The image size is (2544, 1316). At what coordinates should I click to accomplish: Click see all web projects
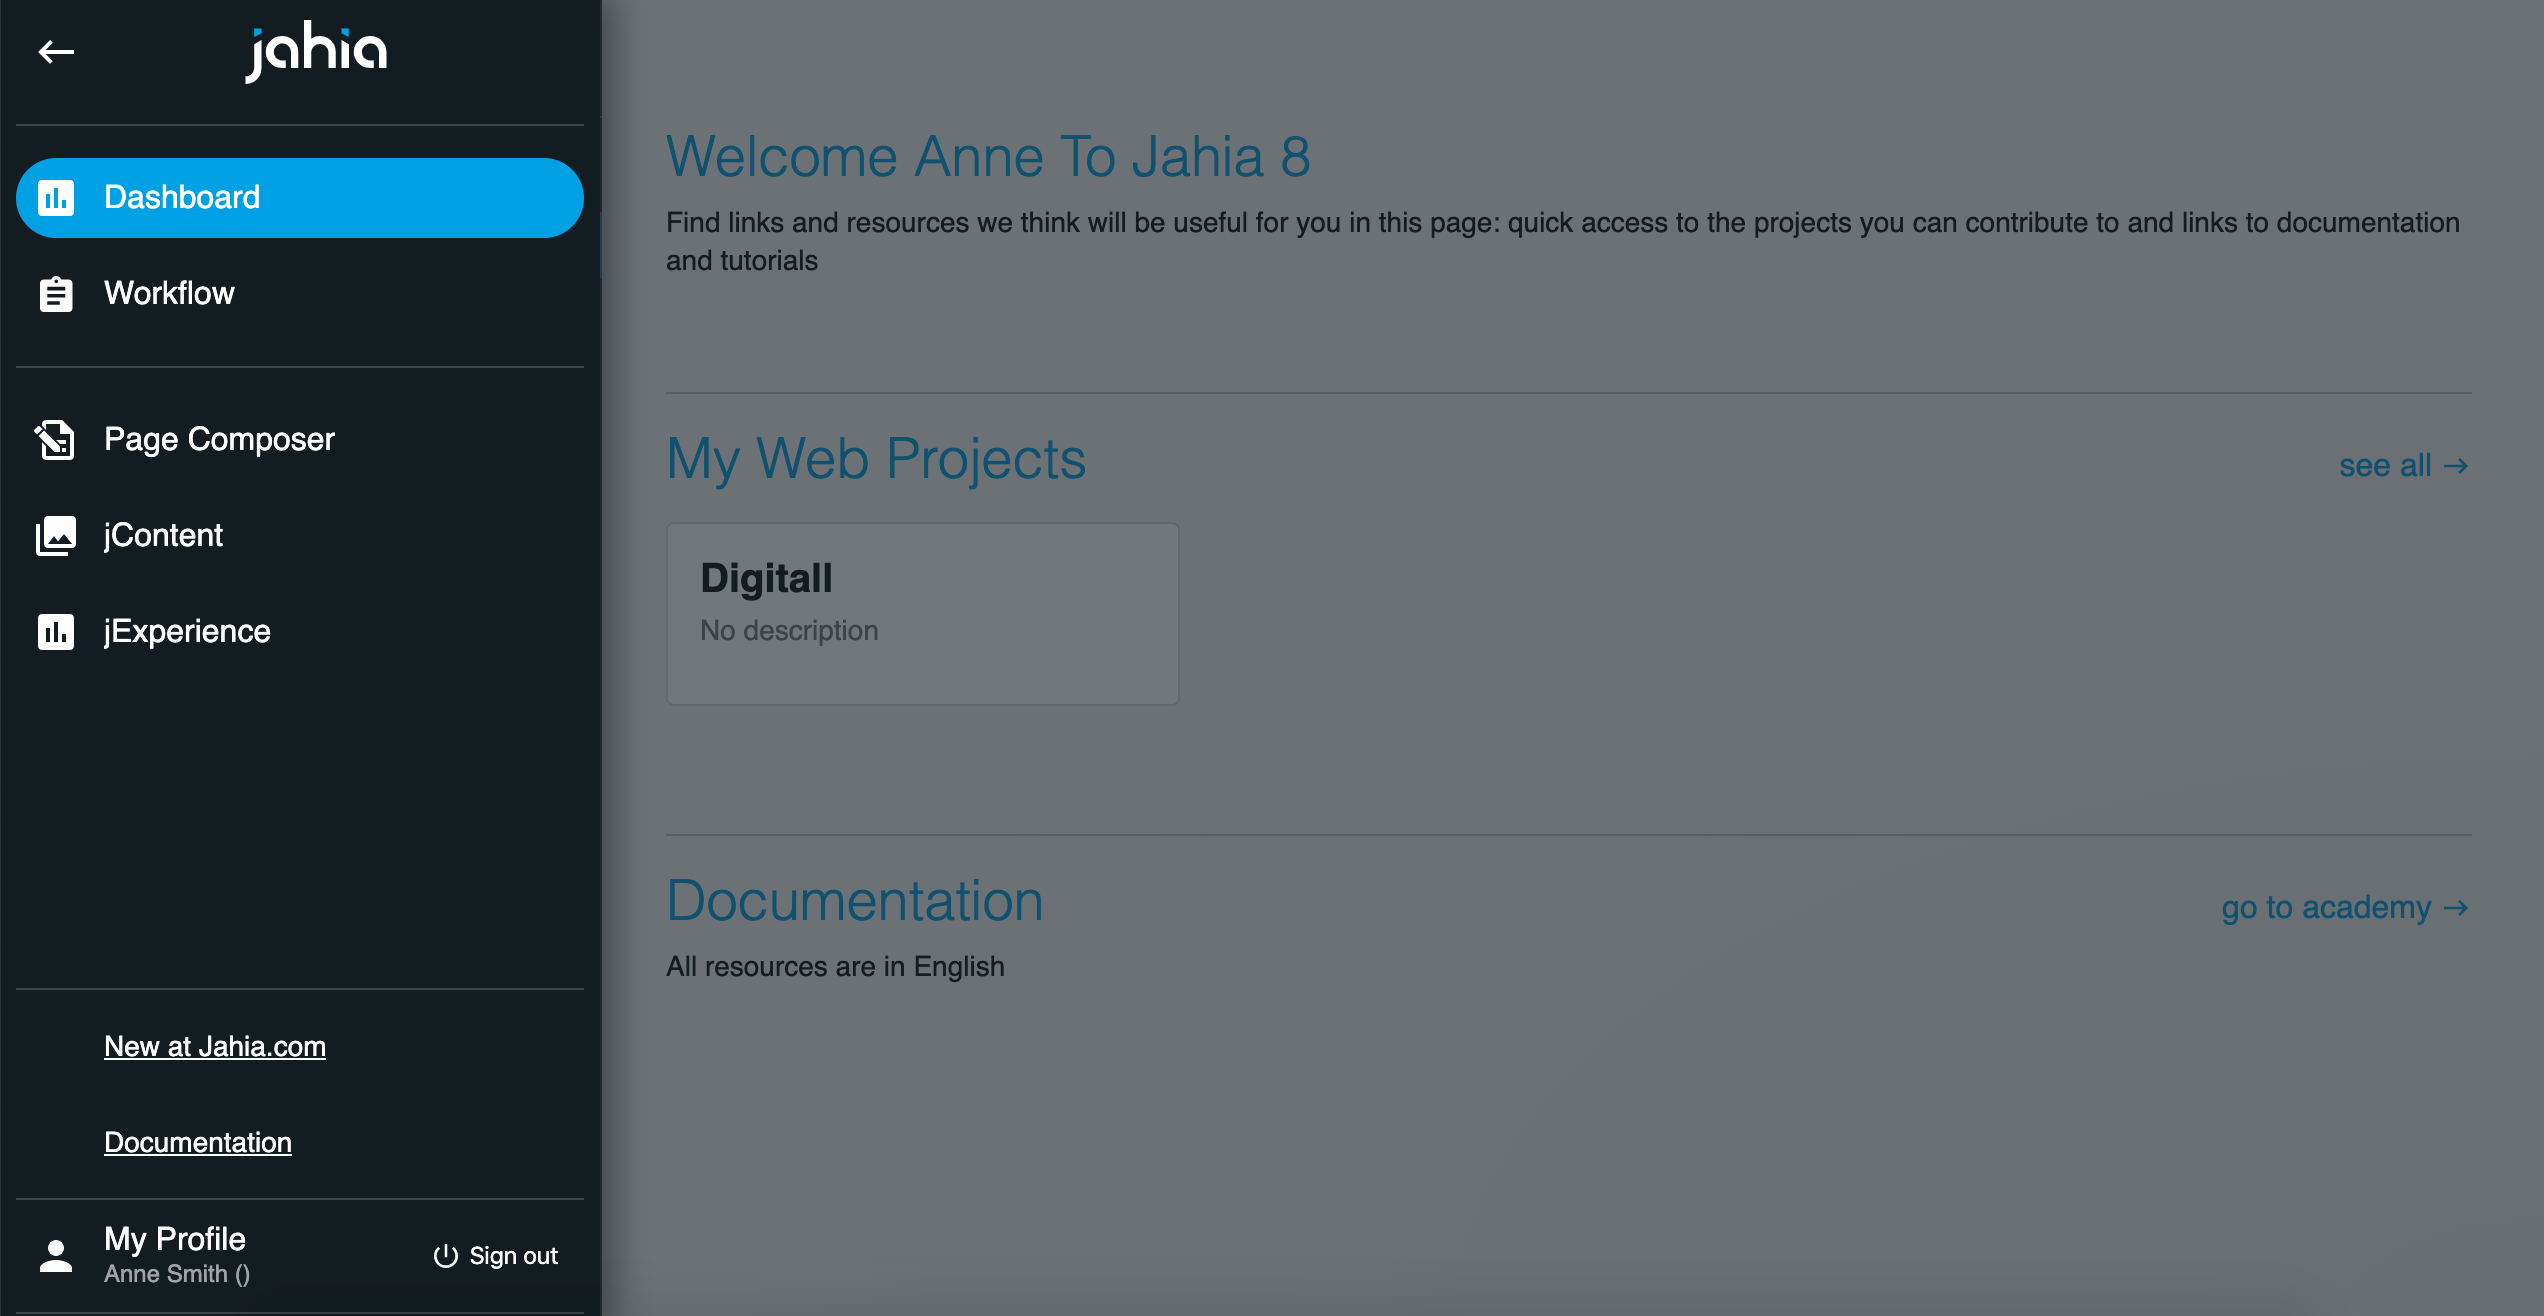[2403, 466]
